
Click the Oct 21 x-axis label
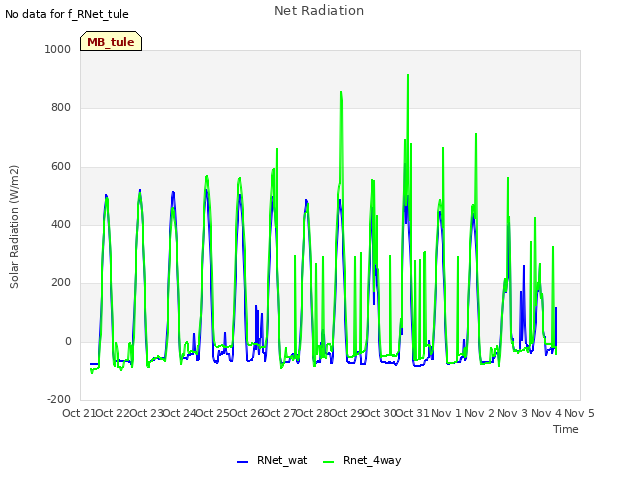79,413
